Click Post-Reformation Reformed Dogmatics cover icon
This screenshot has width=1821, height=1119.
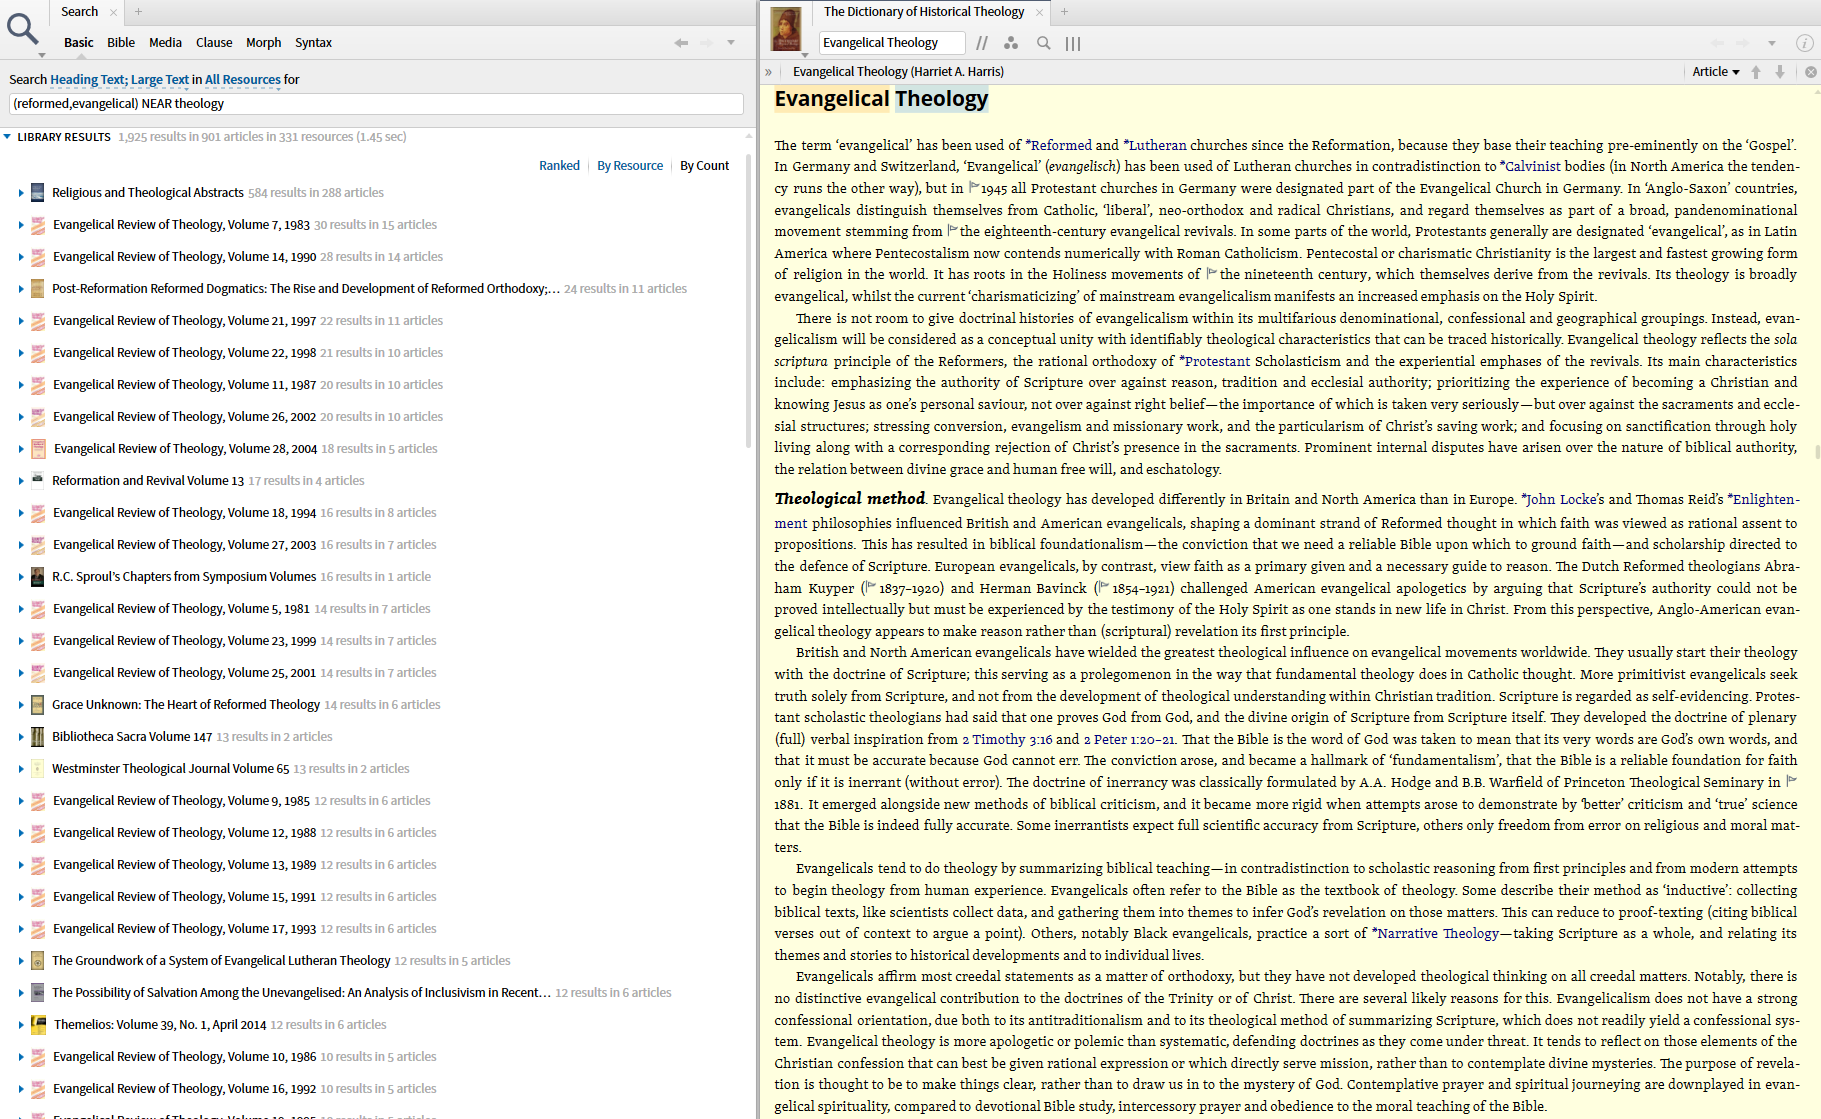[37, 289]
